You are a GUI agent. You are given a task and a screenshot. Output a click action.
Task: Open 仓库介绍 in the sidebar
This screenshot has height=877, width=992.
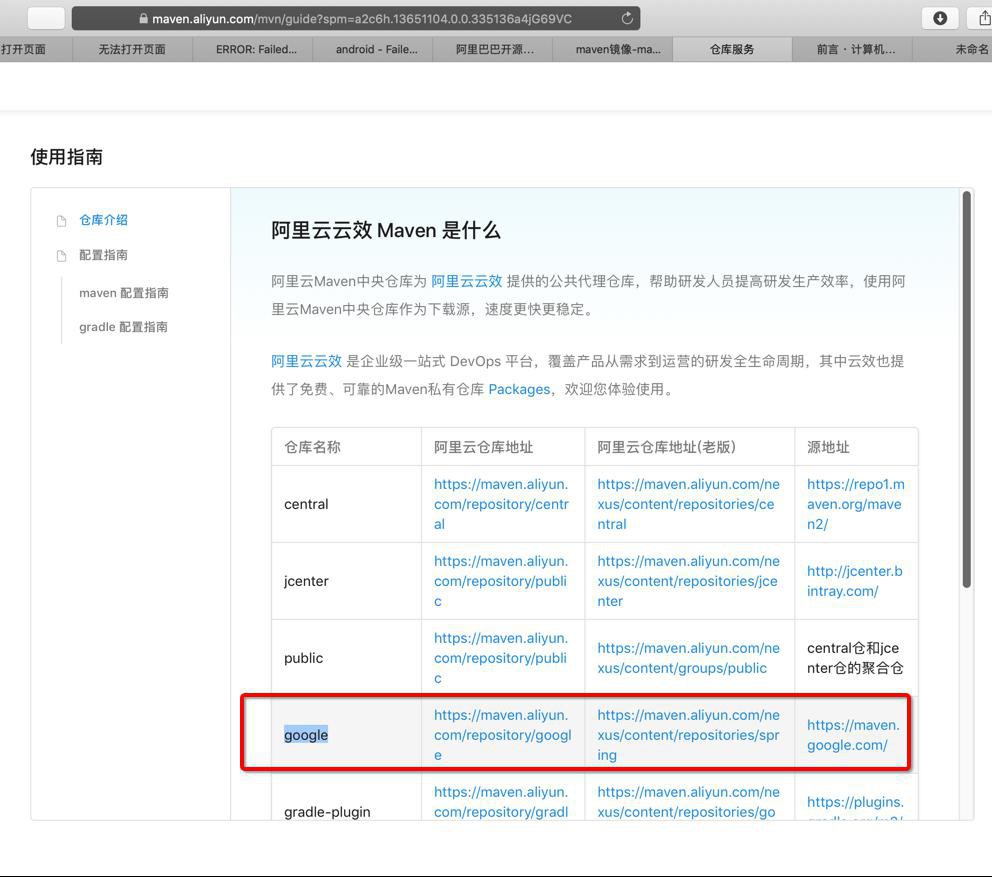[x=103, y=220]
